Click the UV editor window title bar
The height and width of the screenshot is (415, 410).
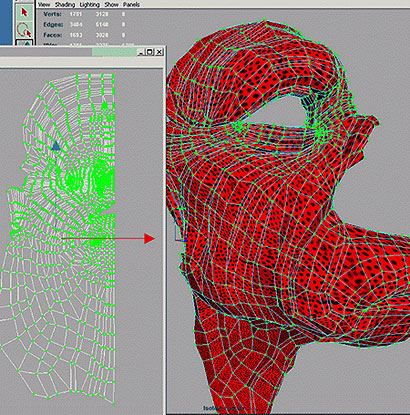(x=68, y=52)
